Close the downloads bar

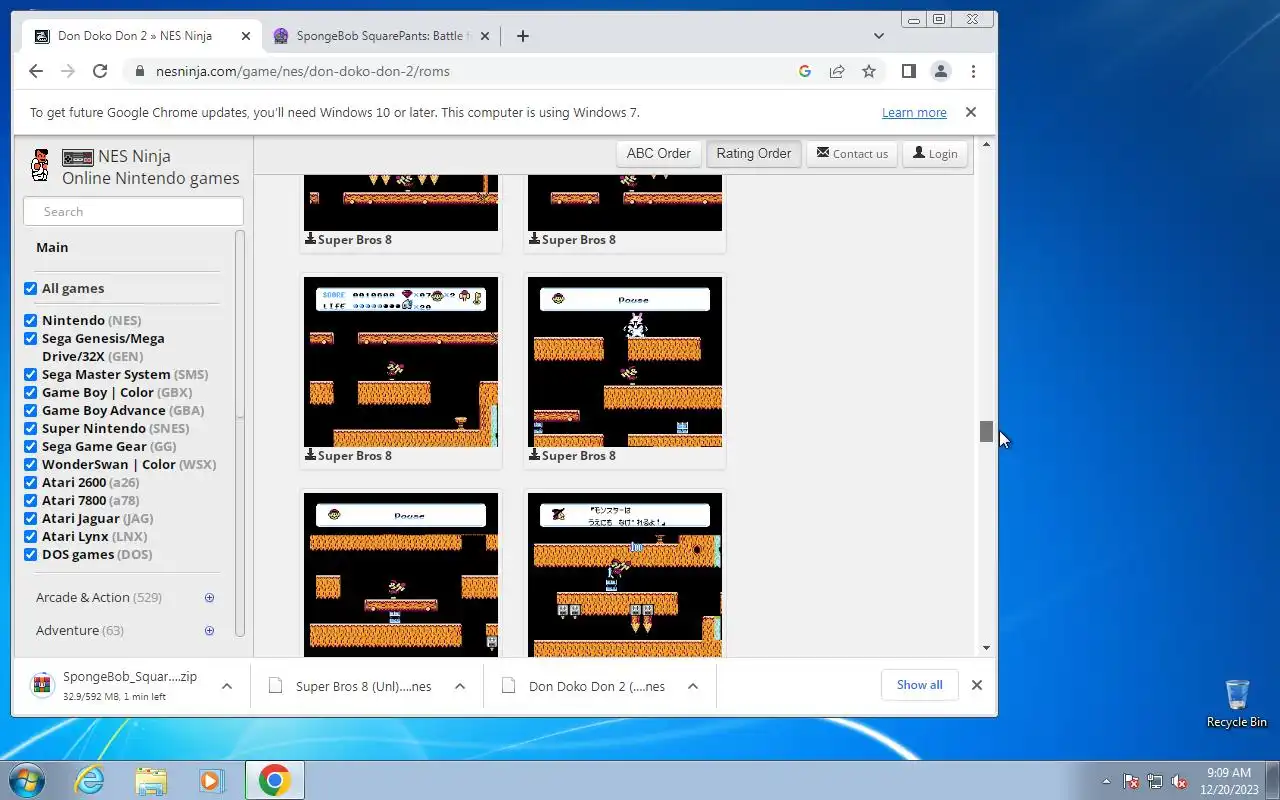point(977,685)
